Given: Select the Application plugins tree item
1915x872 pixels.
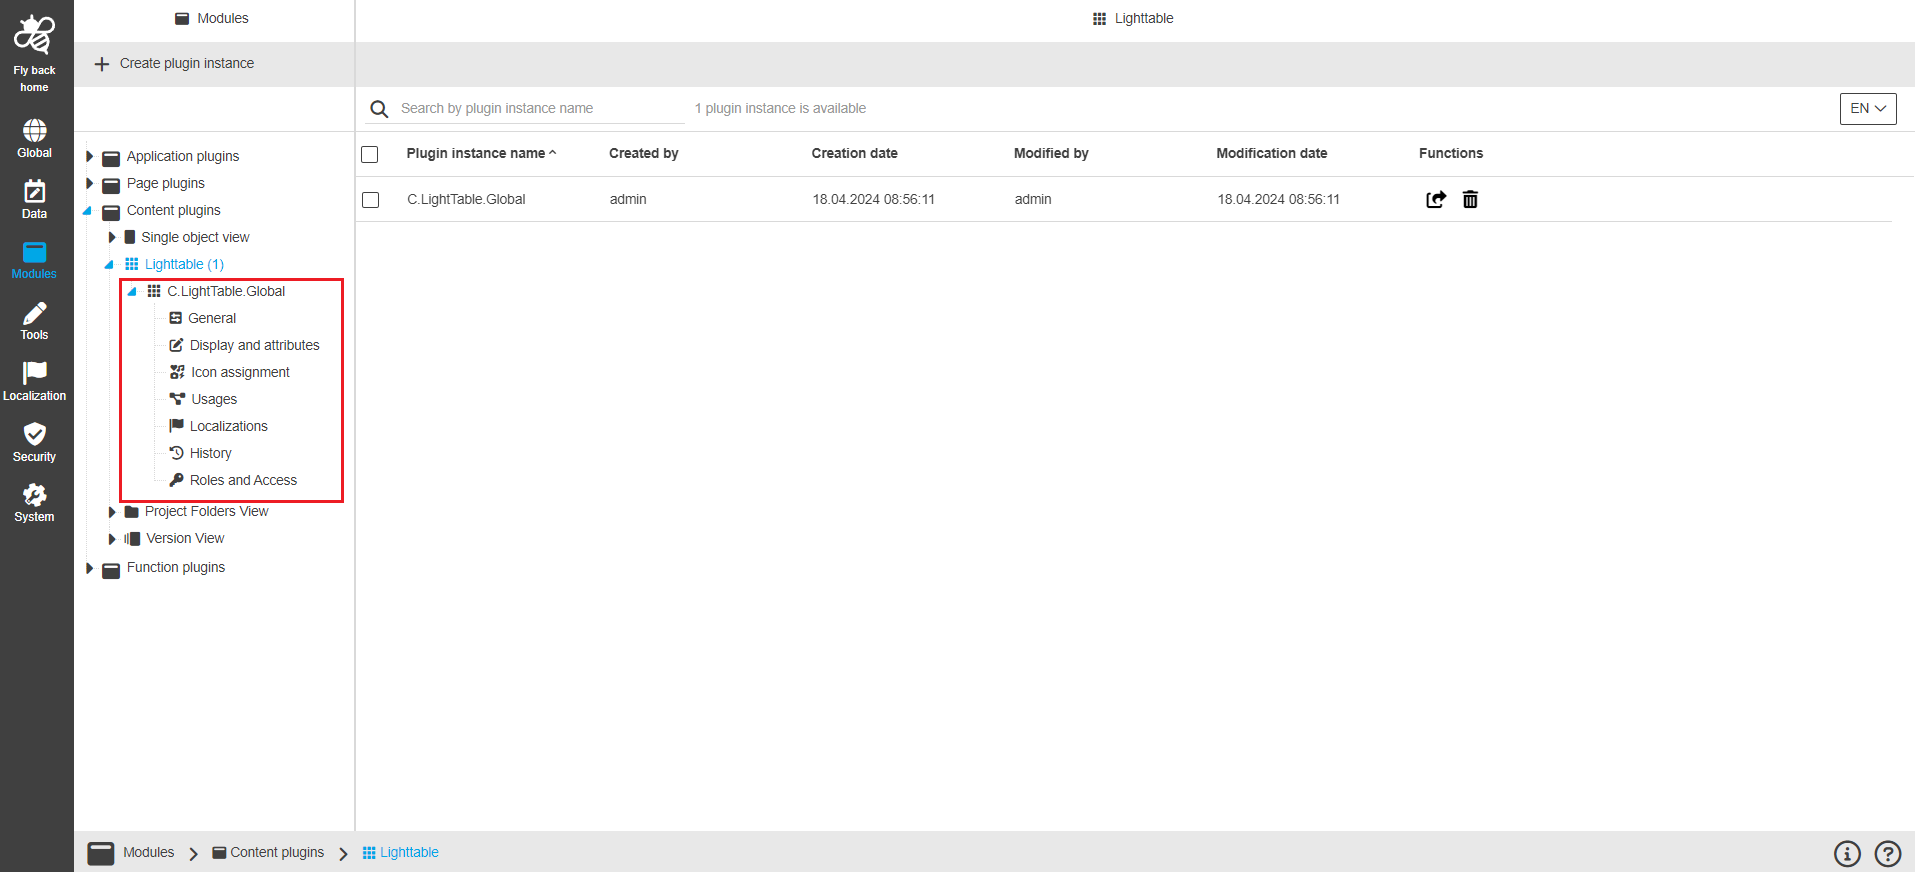Looking at the screenshot, I should coord(182,156).
